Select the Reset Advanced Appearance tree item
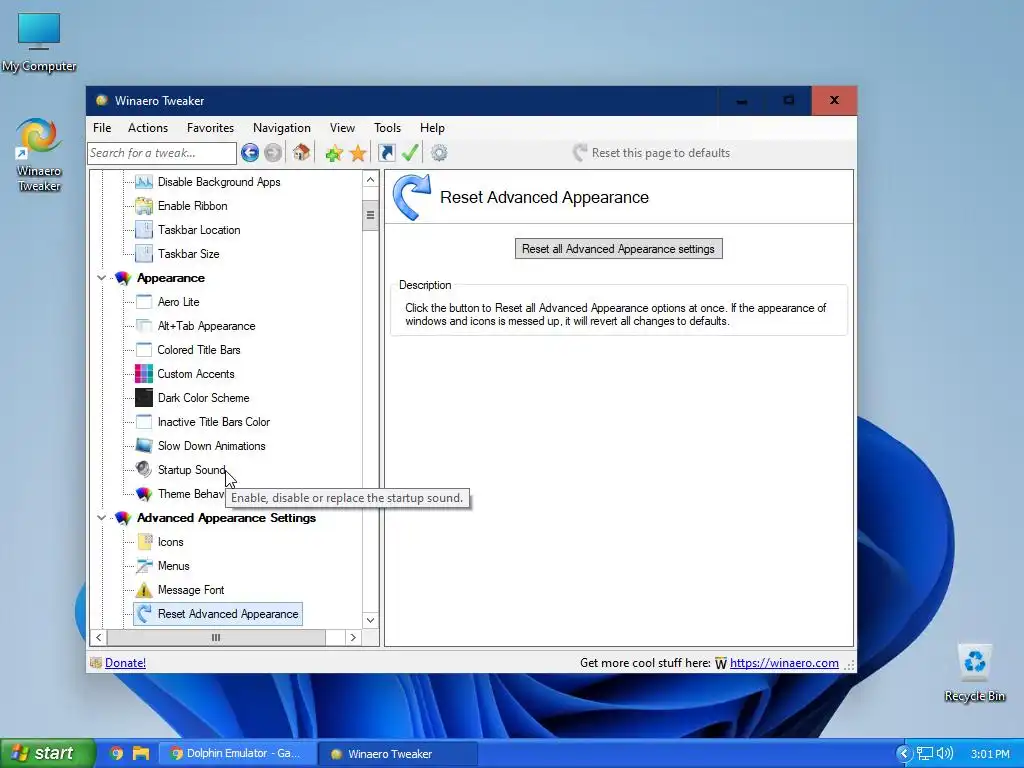Image resolution: width=1024 pixels, height=768 pixels. [218, 614]
